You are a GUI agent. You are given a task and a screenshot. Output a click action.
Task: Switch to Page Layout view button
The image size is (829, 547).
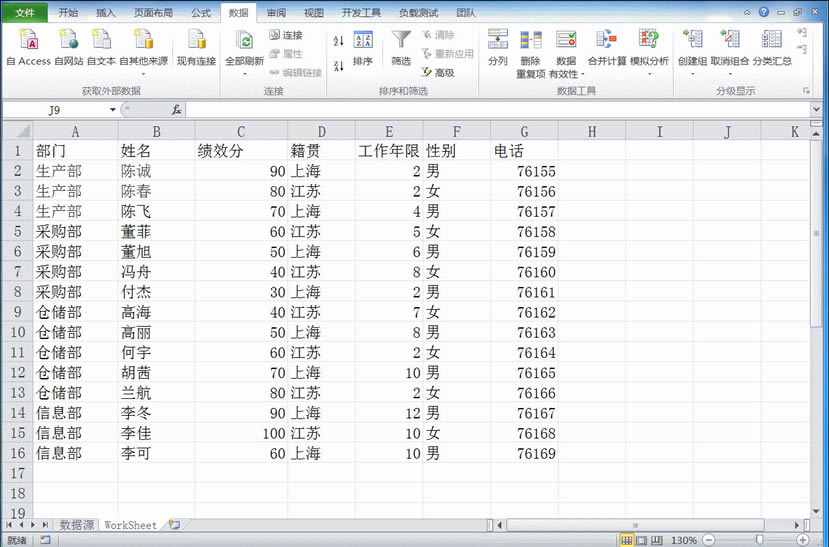641,540
